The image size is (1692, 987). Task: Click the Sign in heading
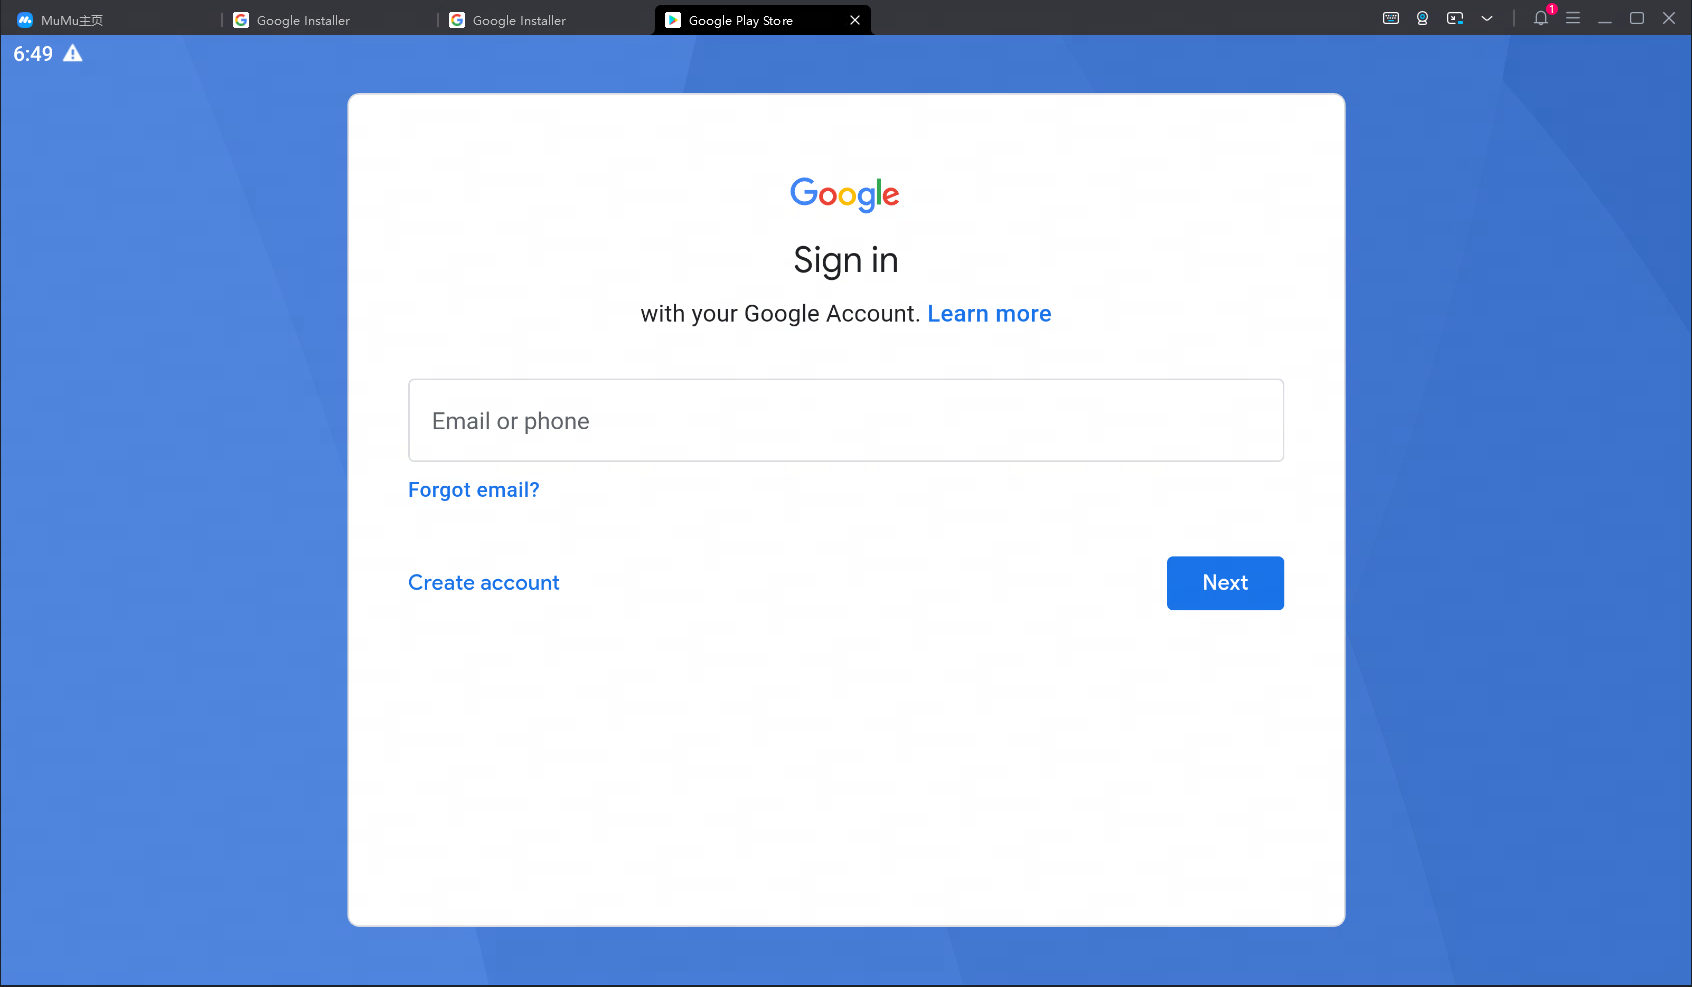coord(846,260)
